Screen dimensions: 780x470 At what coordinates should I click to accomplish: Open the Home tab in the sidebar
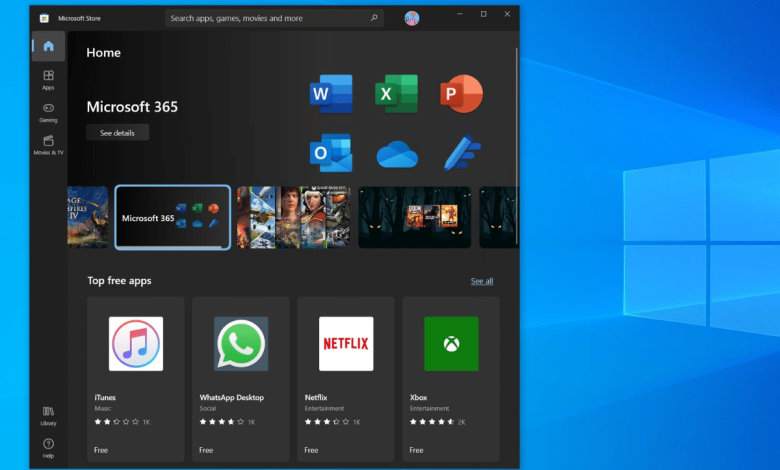click(x=48, y=46)
